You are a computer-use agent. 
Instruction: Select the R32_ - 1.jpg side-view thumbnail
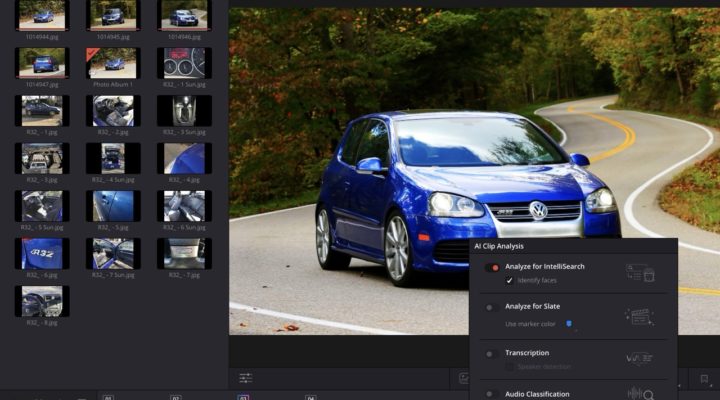pos(42,111)
